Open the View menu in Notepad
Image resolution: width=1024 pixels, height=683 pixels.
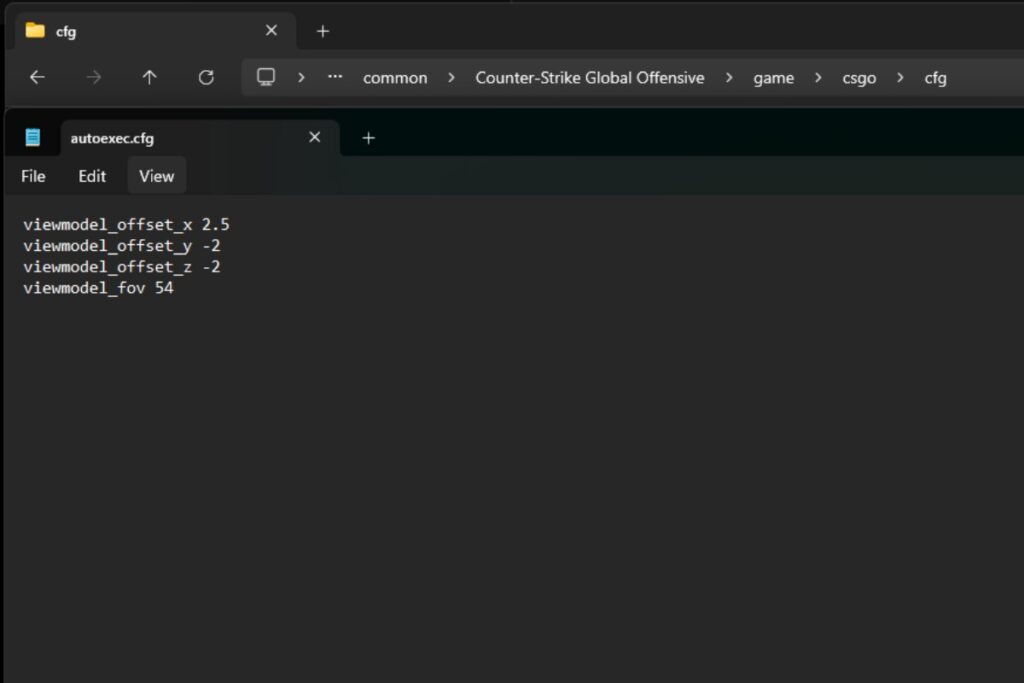(156, 176)
